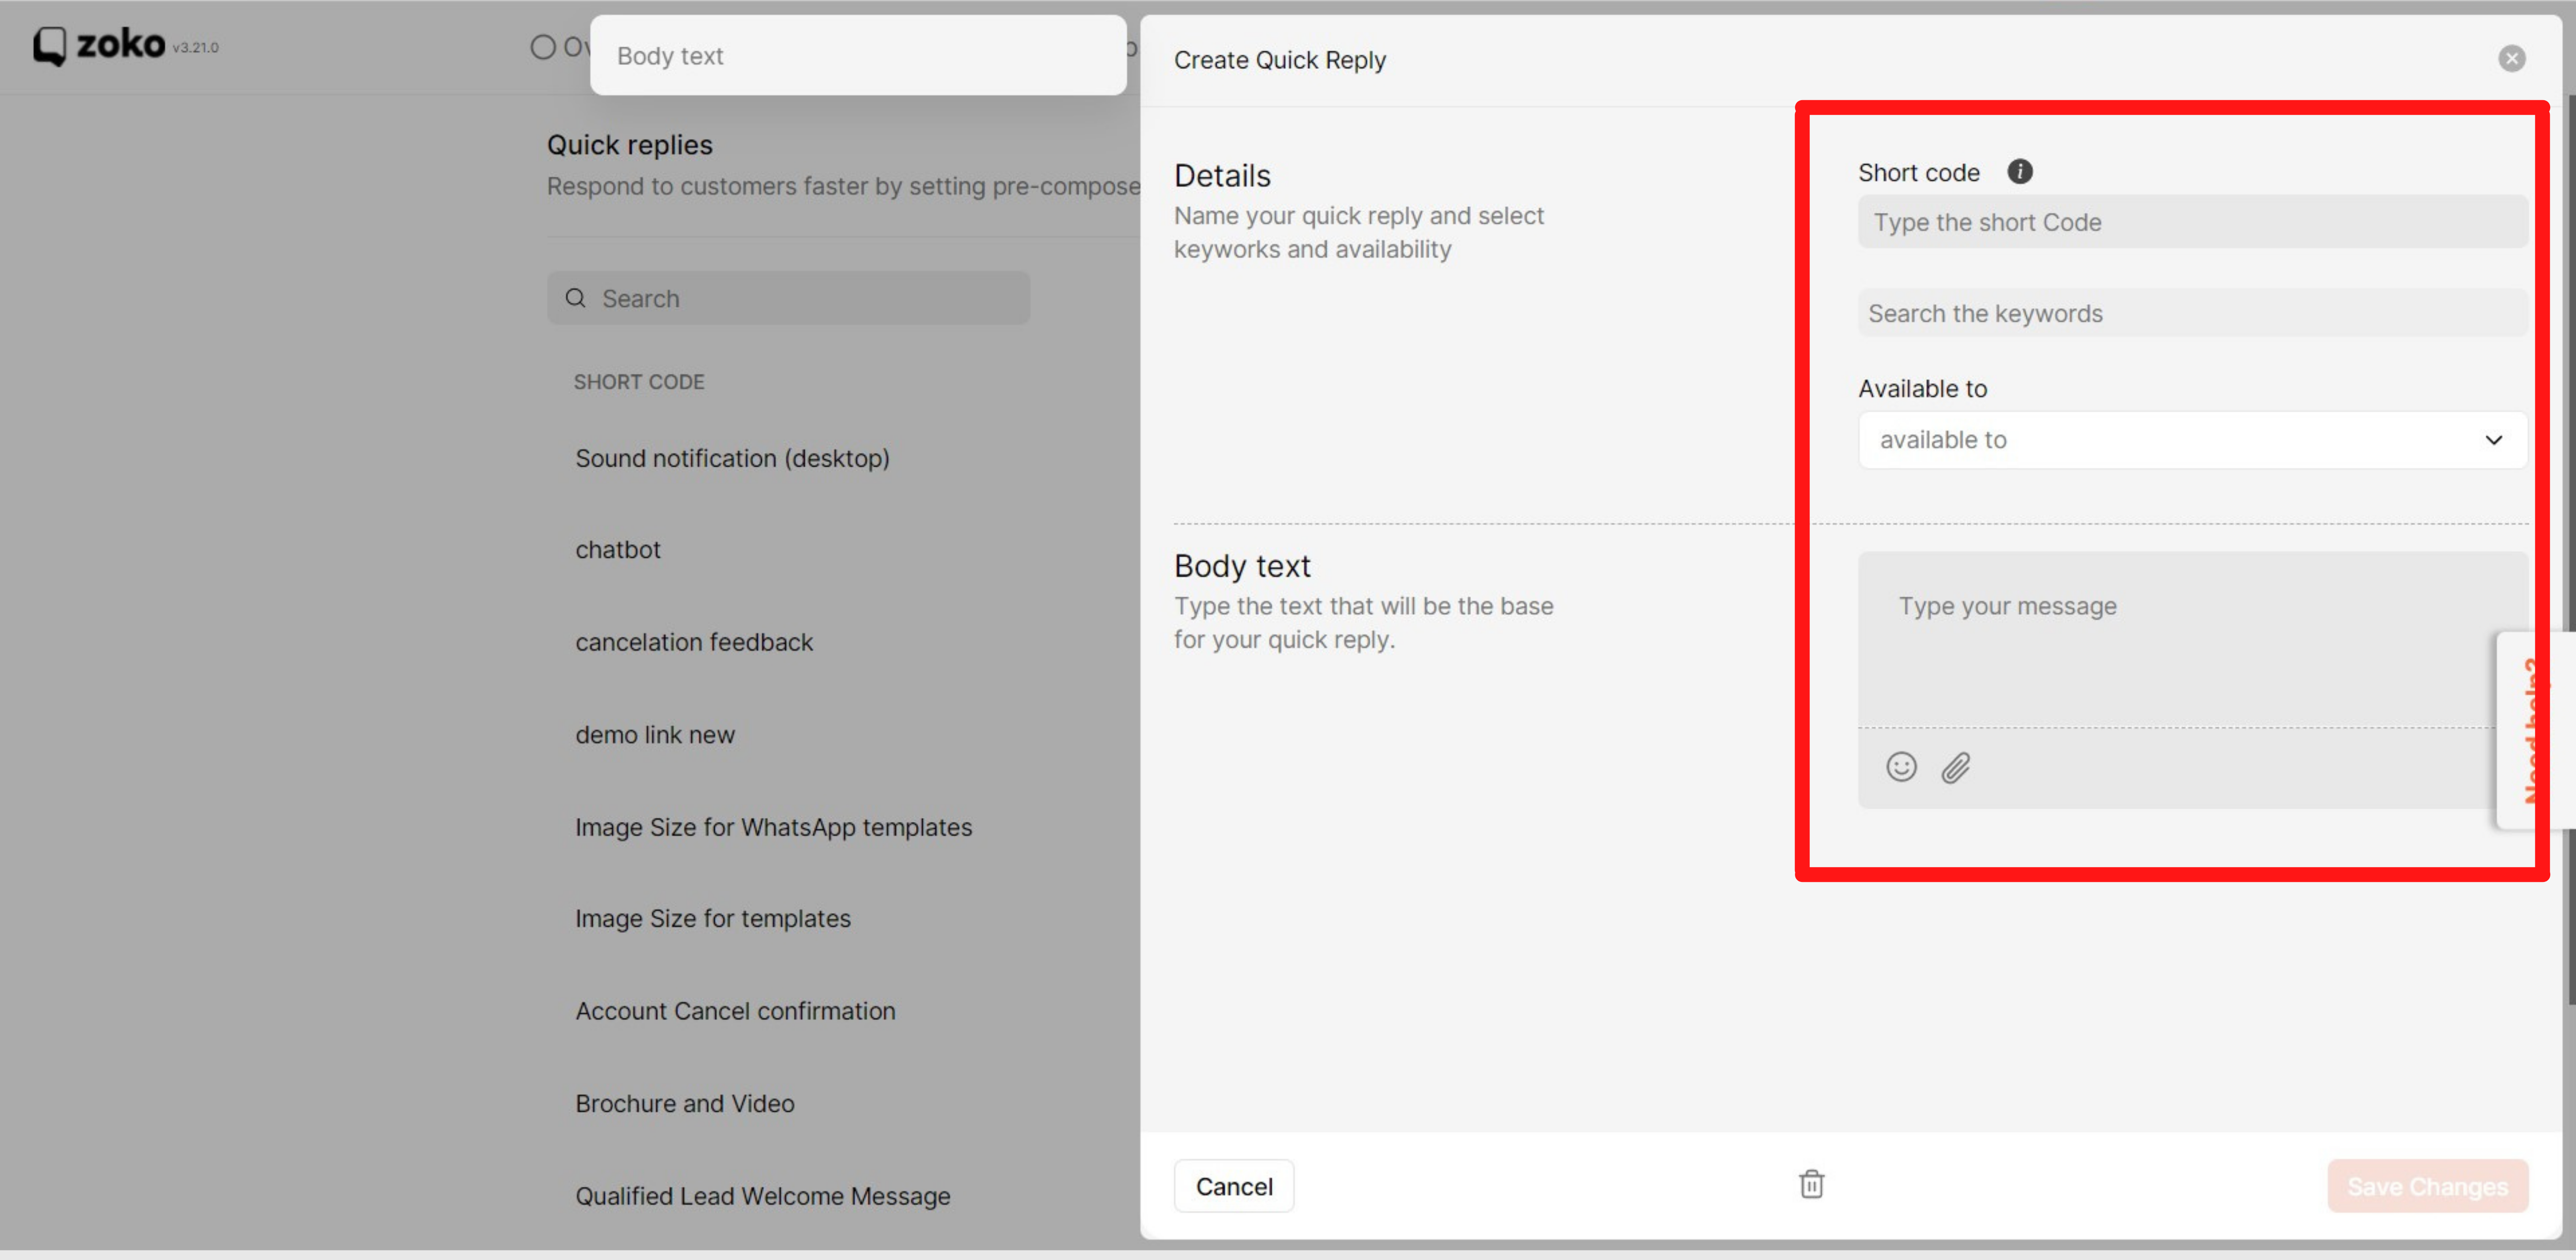Click the search magnifier icon in Quick replies
Screen dimensions: 2576x1260
pos(575,298)
